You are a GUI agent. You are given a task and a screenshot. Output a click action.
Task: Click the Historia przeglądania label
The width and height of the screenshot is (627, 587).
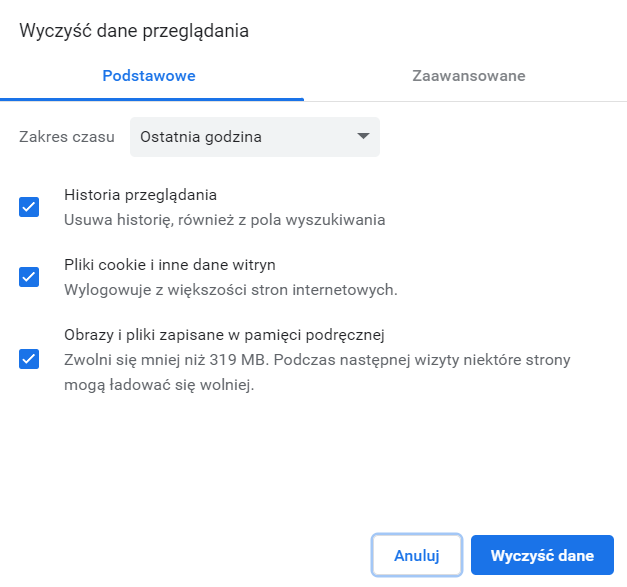tap(140, 195)
